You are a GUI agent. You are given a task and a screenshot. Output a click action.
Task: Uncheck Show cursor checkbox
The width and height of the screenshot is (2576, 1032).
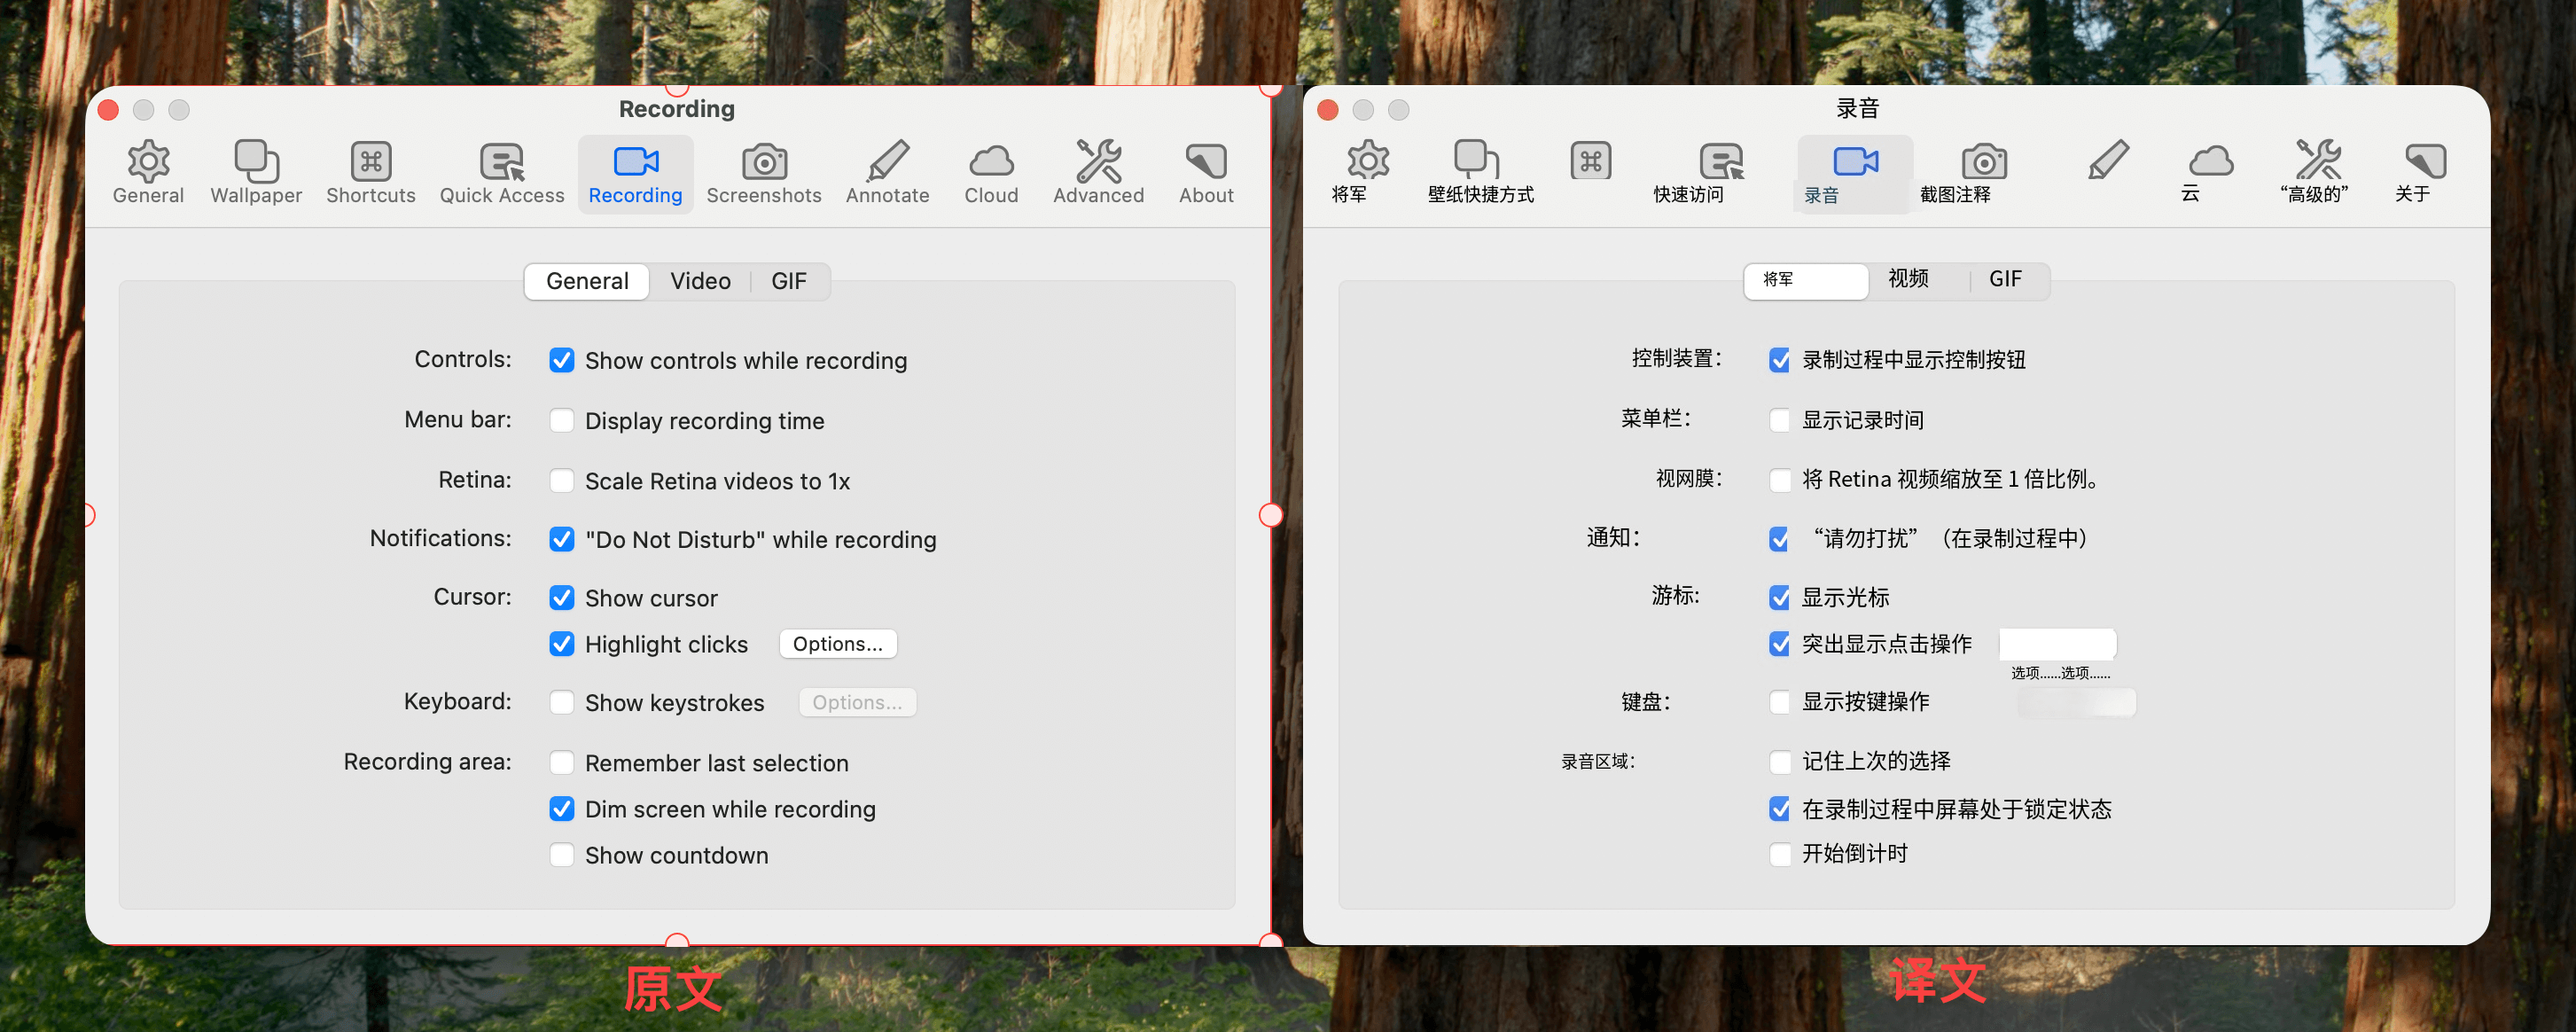tap(562, 597)
